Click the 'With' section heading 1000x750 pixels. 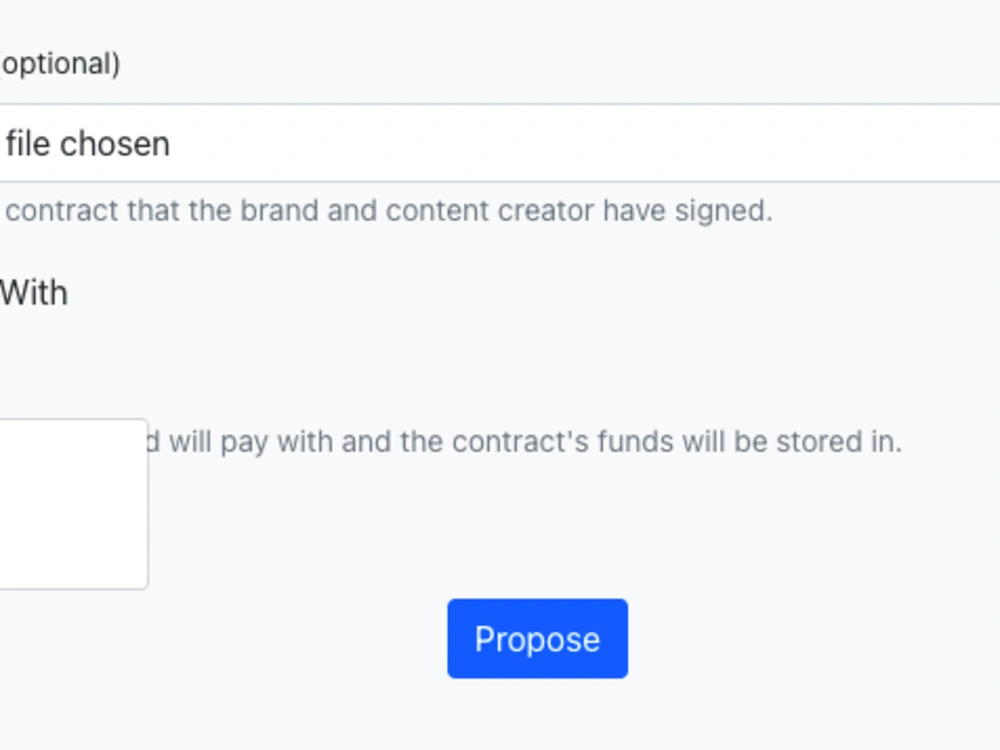[34, 293]
